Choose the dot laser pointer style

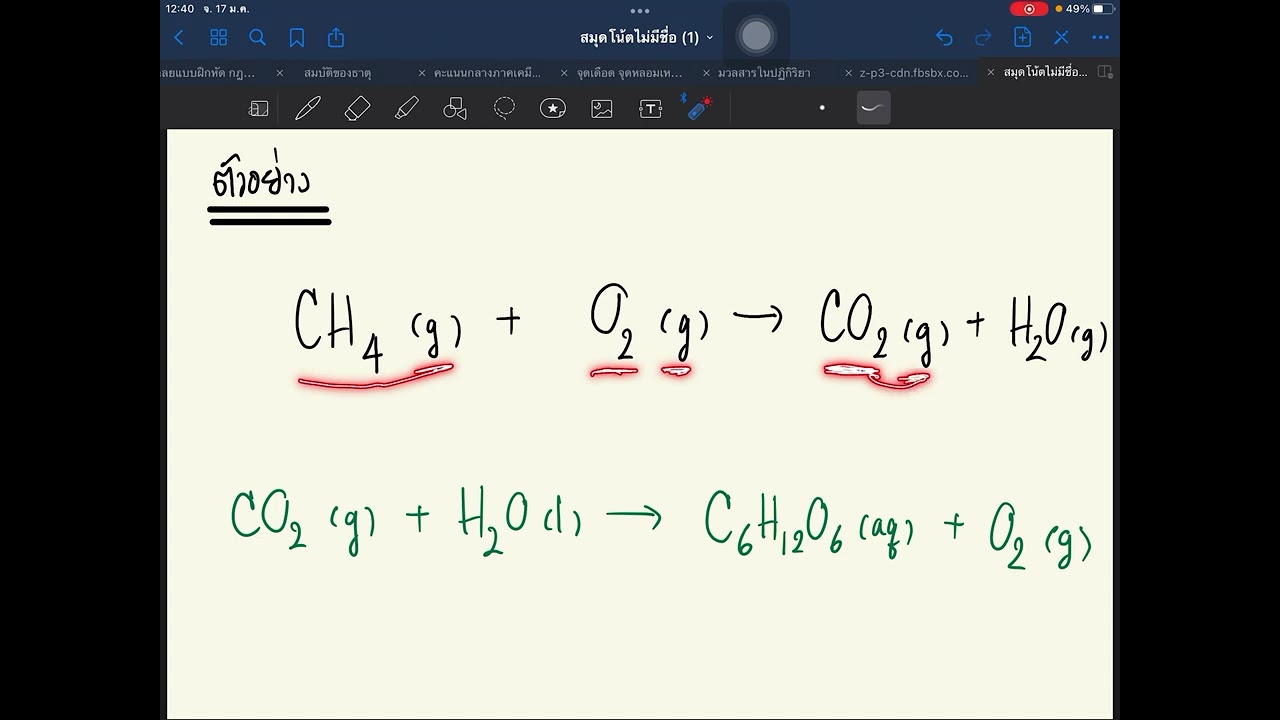point(822,108)
